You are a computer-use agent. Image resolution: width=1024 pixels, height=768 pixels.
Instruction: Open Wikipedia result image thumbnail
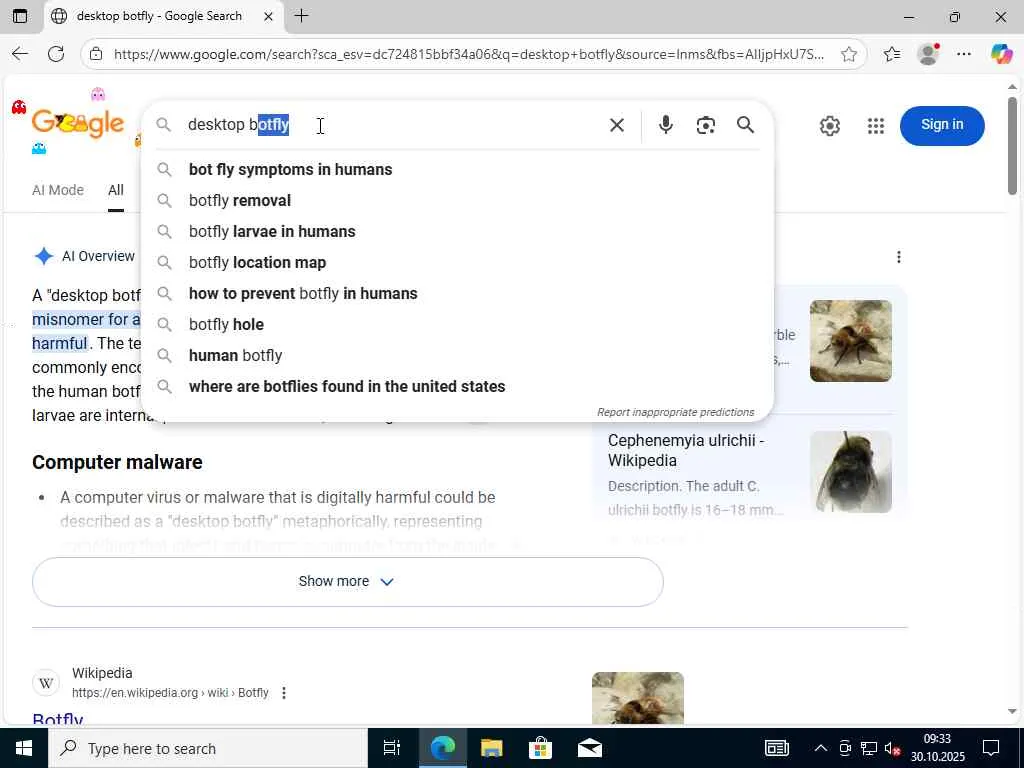click(637, 697)
